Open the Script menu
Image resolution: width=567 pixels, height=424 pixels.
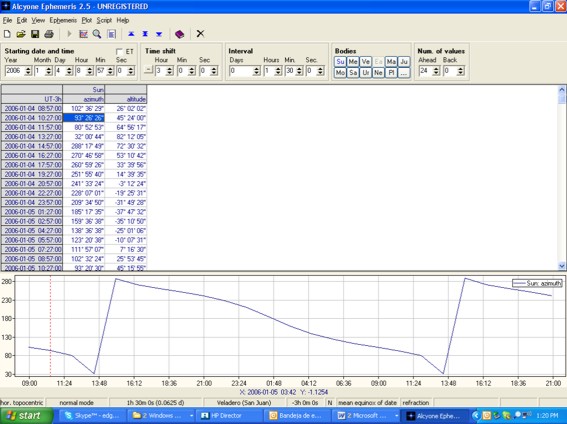click(104, 20)
